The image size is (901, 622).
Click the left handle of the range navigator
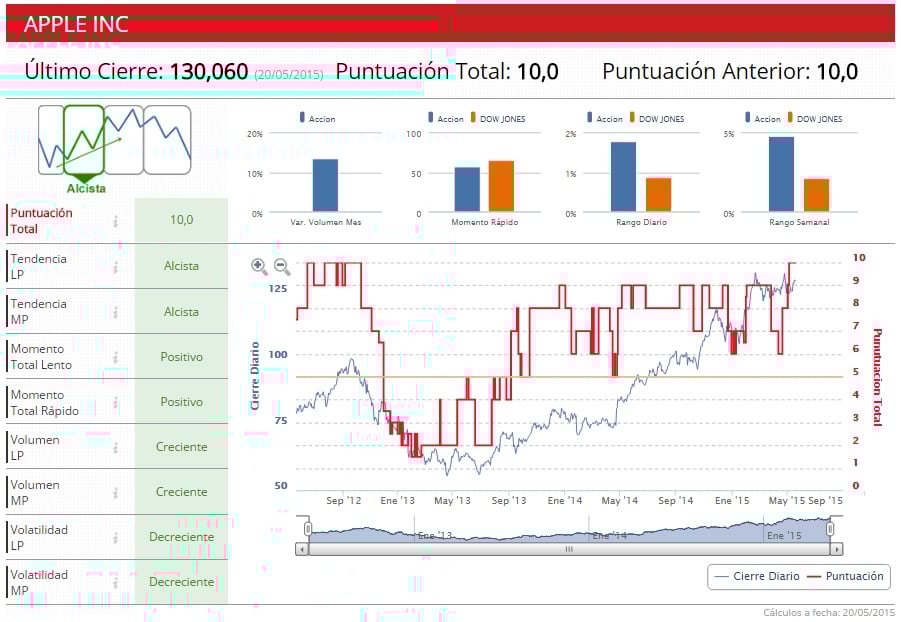pos(308,529)
